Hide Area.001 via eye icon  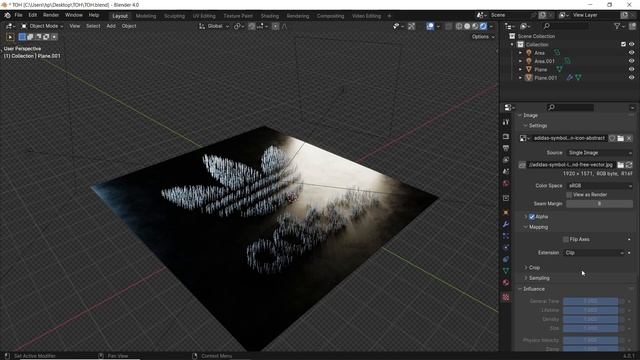click(x=631, y=61)
